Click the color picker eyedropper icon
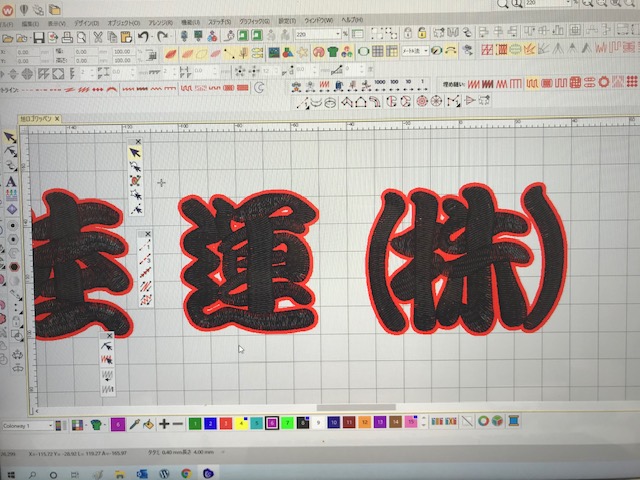The height and width of the screenshot is (480, 640). tap(134, 424)
